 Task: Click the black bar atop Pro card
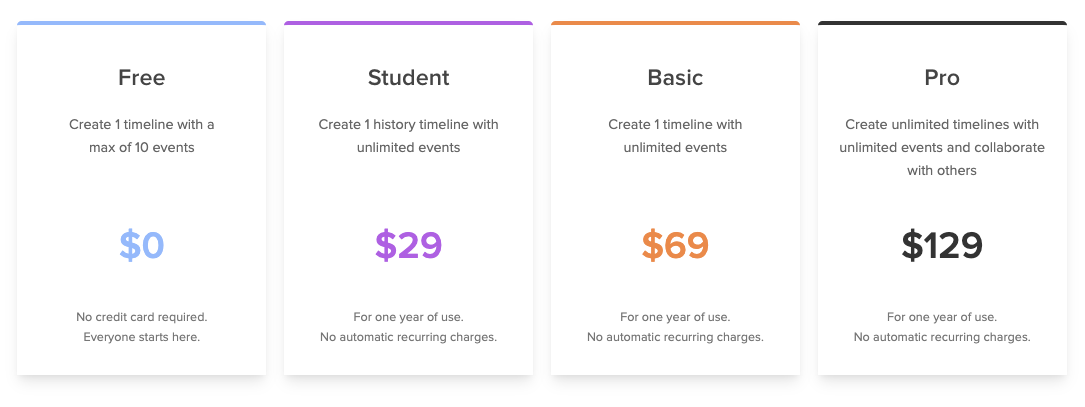pos(942,23)
